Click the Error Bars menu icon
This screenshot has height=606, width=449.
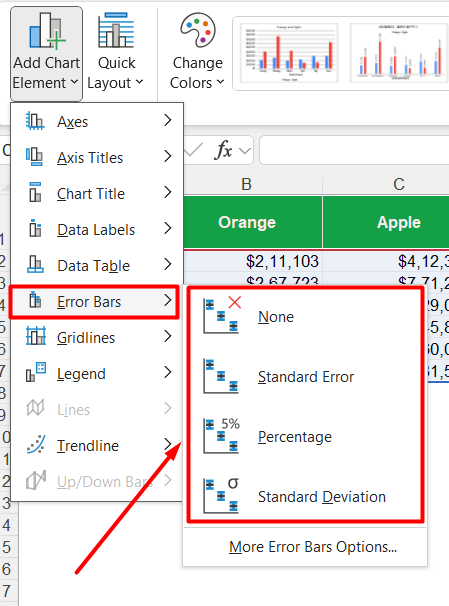[35, 300]
